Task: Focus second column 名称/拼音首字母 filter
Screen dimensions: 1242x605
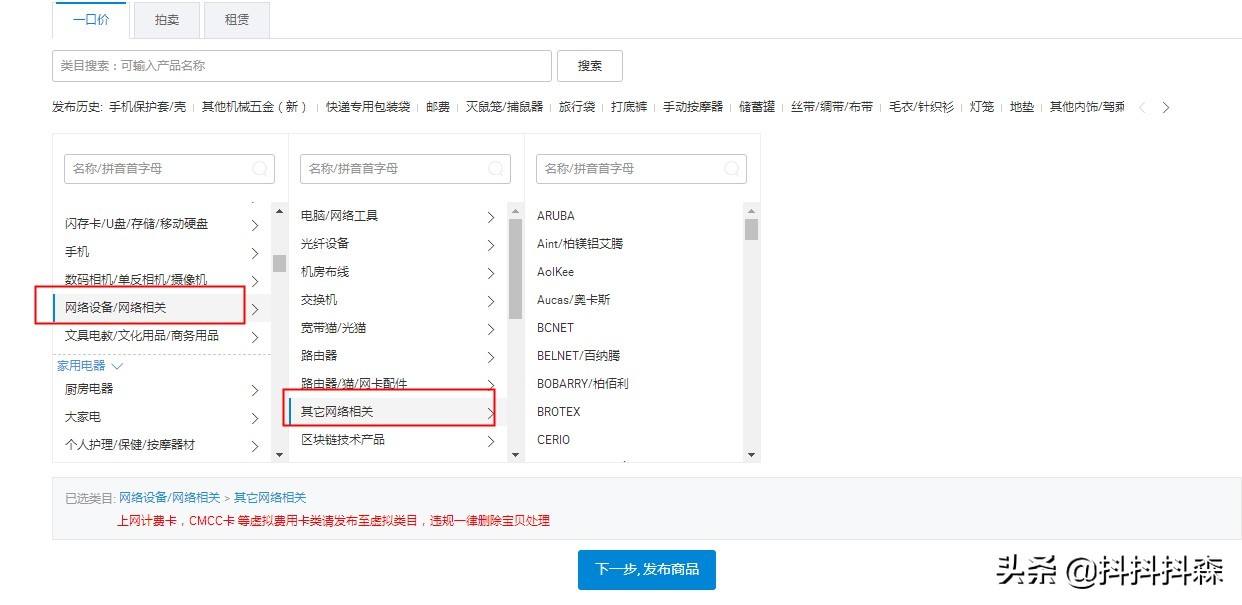Action: click(405, 169)
